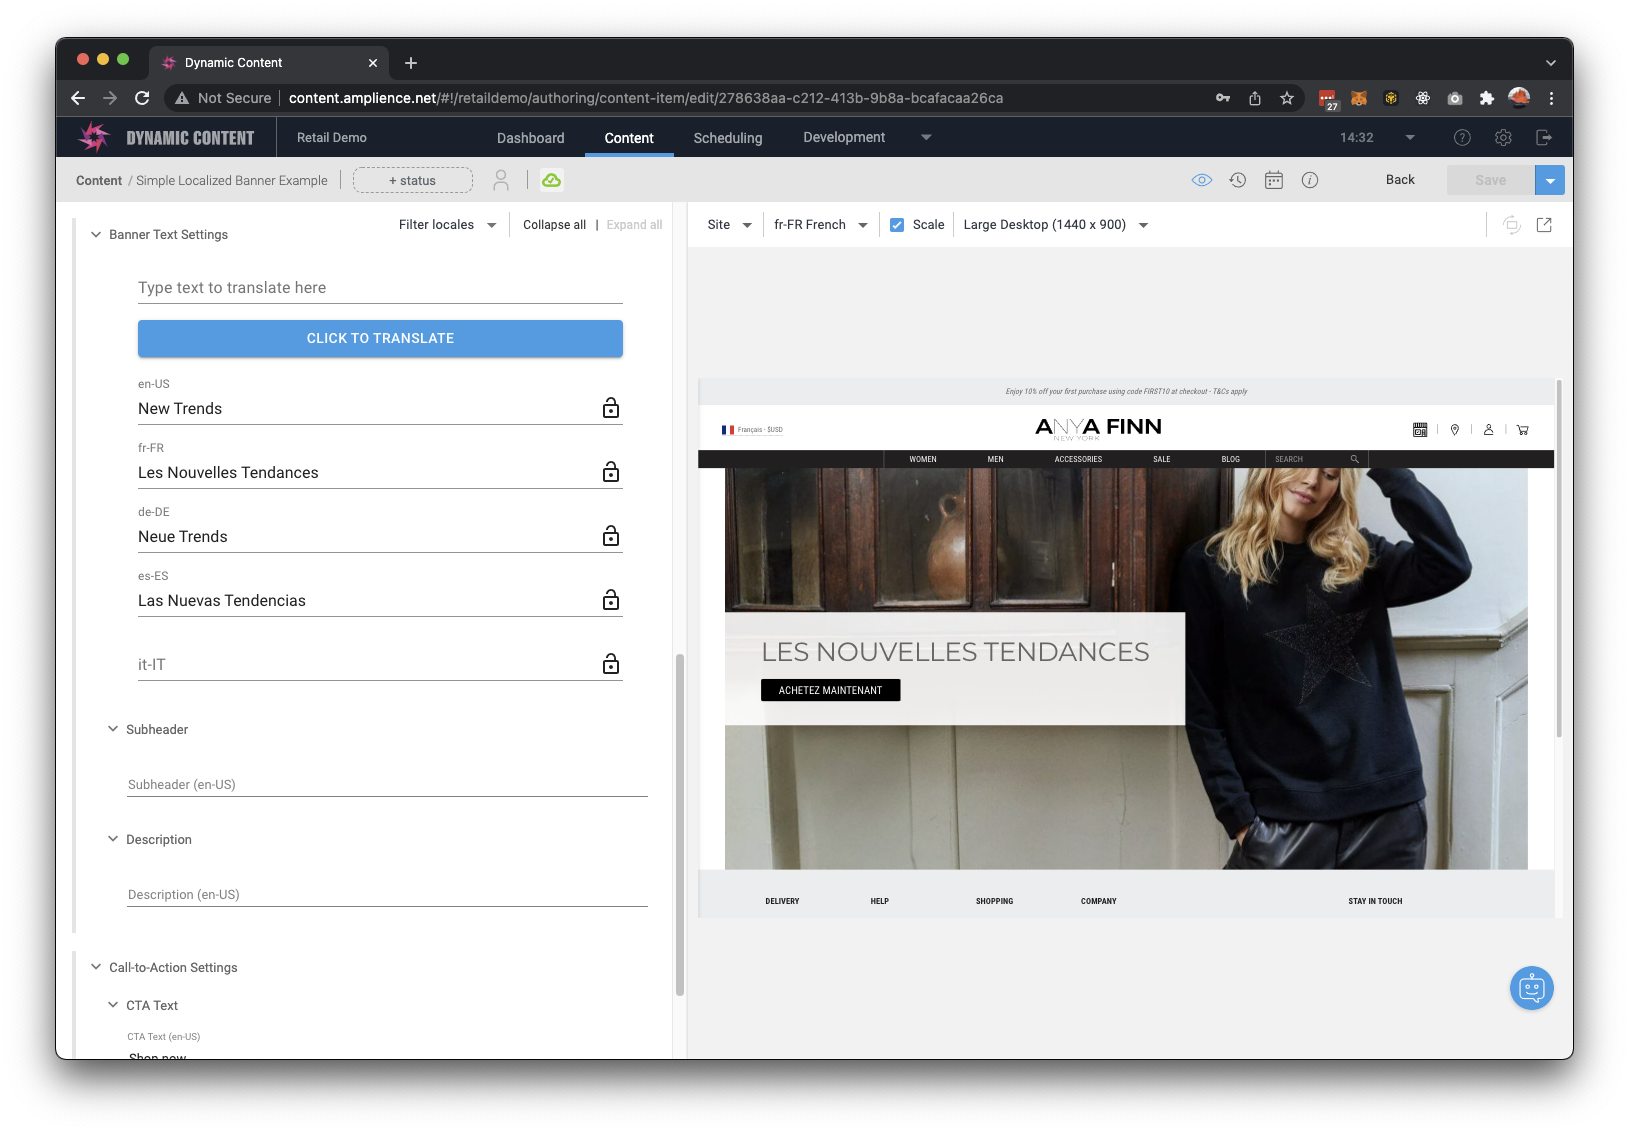Open the Filter locales dropdown

(x=447, y=225)
